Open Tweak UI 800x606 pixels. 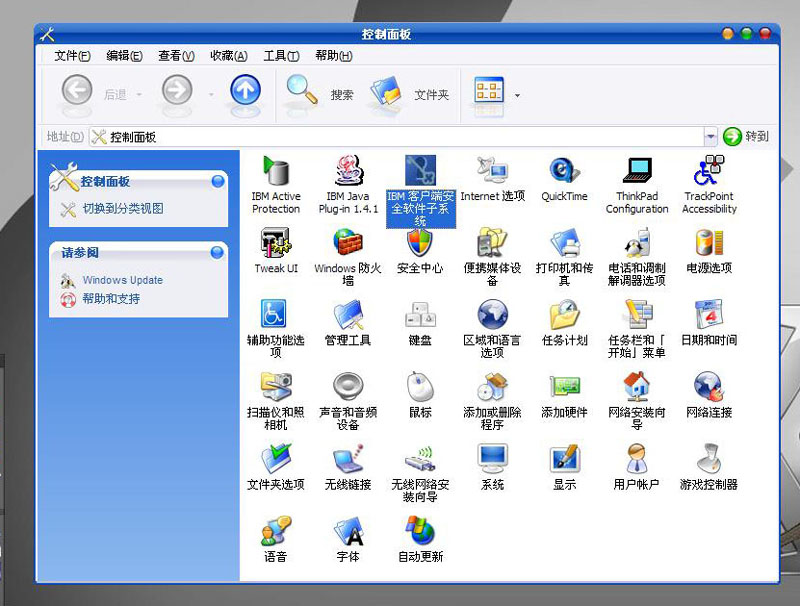click(x=276, y=251)
